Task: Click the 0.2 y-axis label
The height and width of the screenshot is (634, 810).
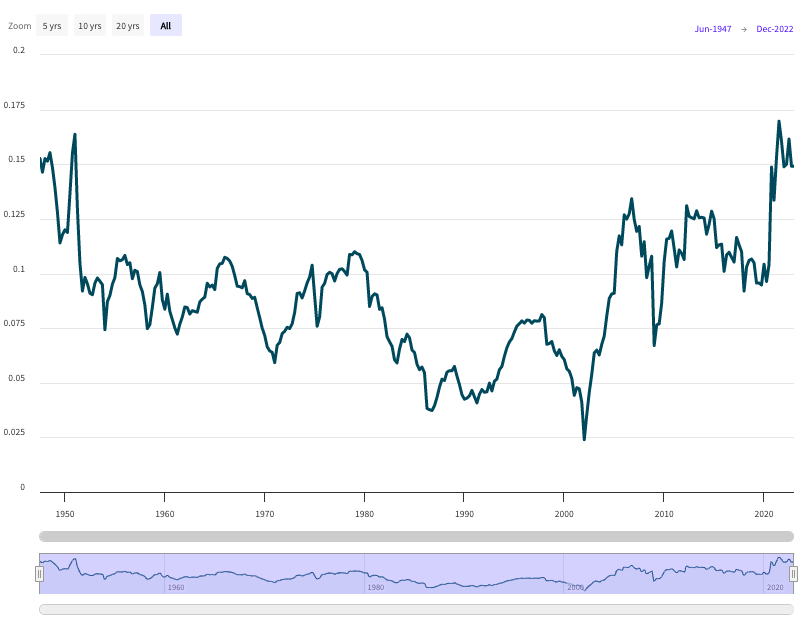Action: [x=19, y=50]
